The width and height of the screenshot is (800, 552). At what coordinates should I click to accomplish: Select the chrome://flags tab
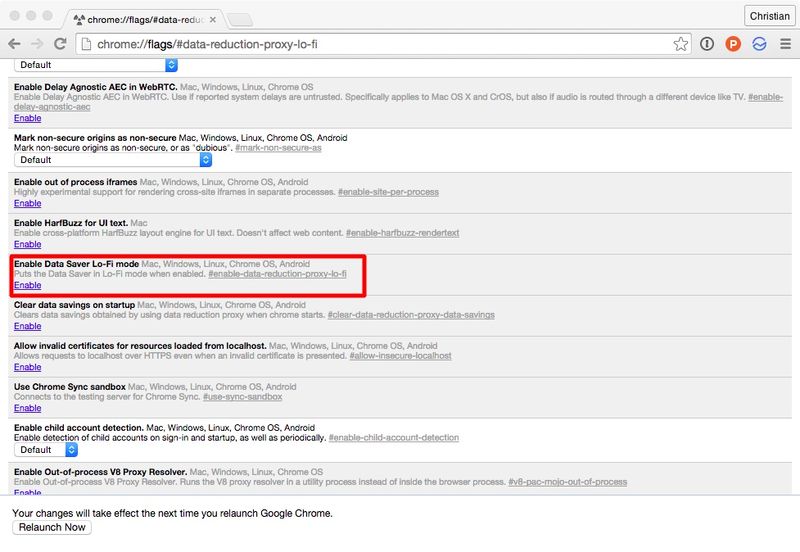point(144,19)
